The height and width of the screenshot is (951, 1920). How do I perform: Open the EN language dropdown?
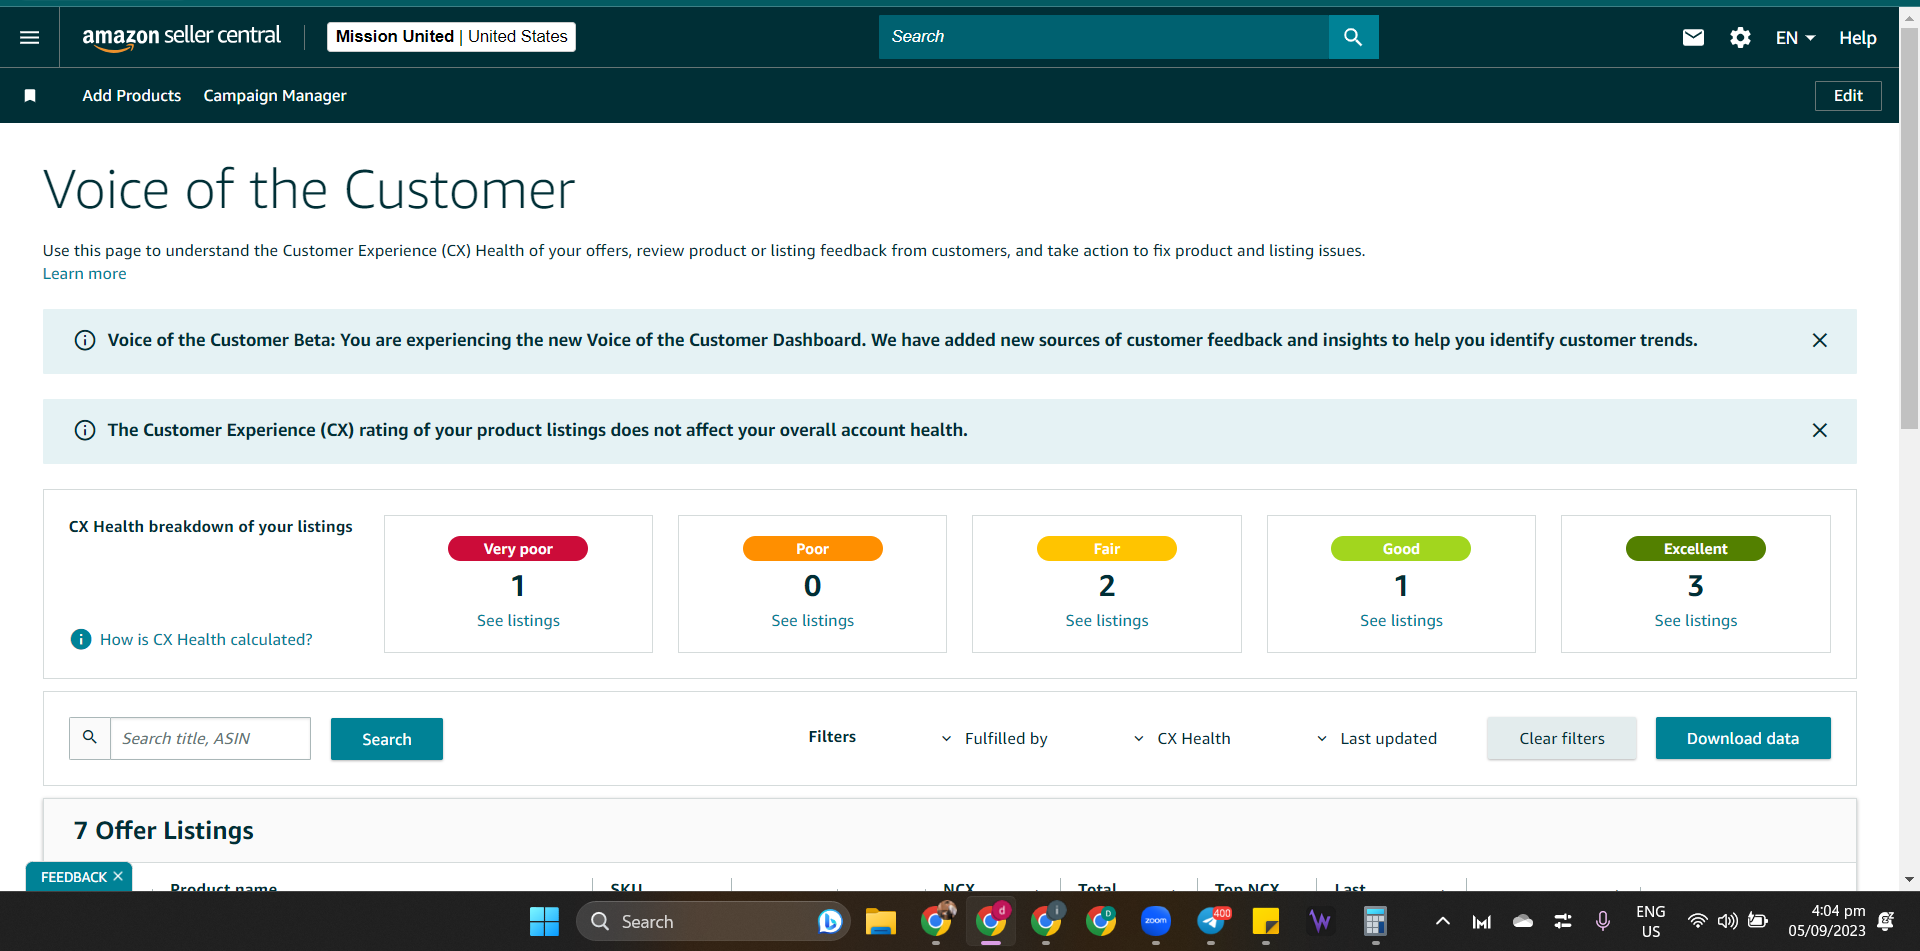[1795, 38]
